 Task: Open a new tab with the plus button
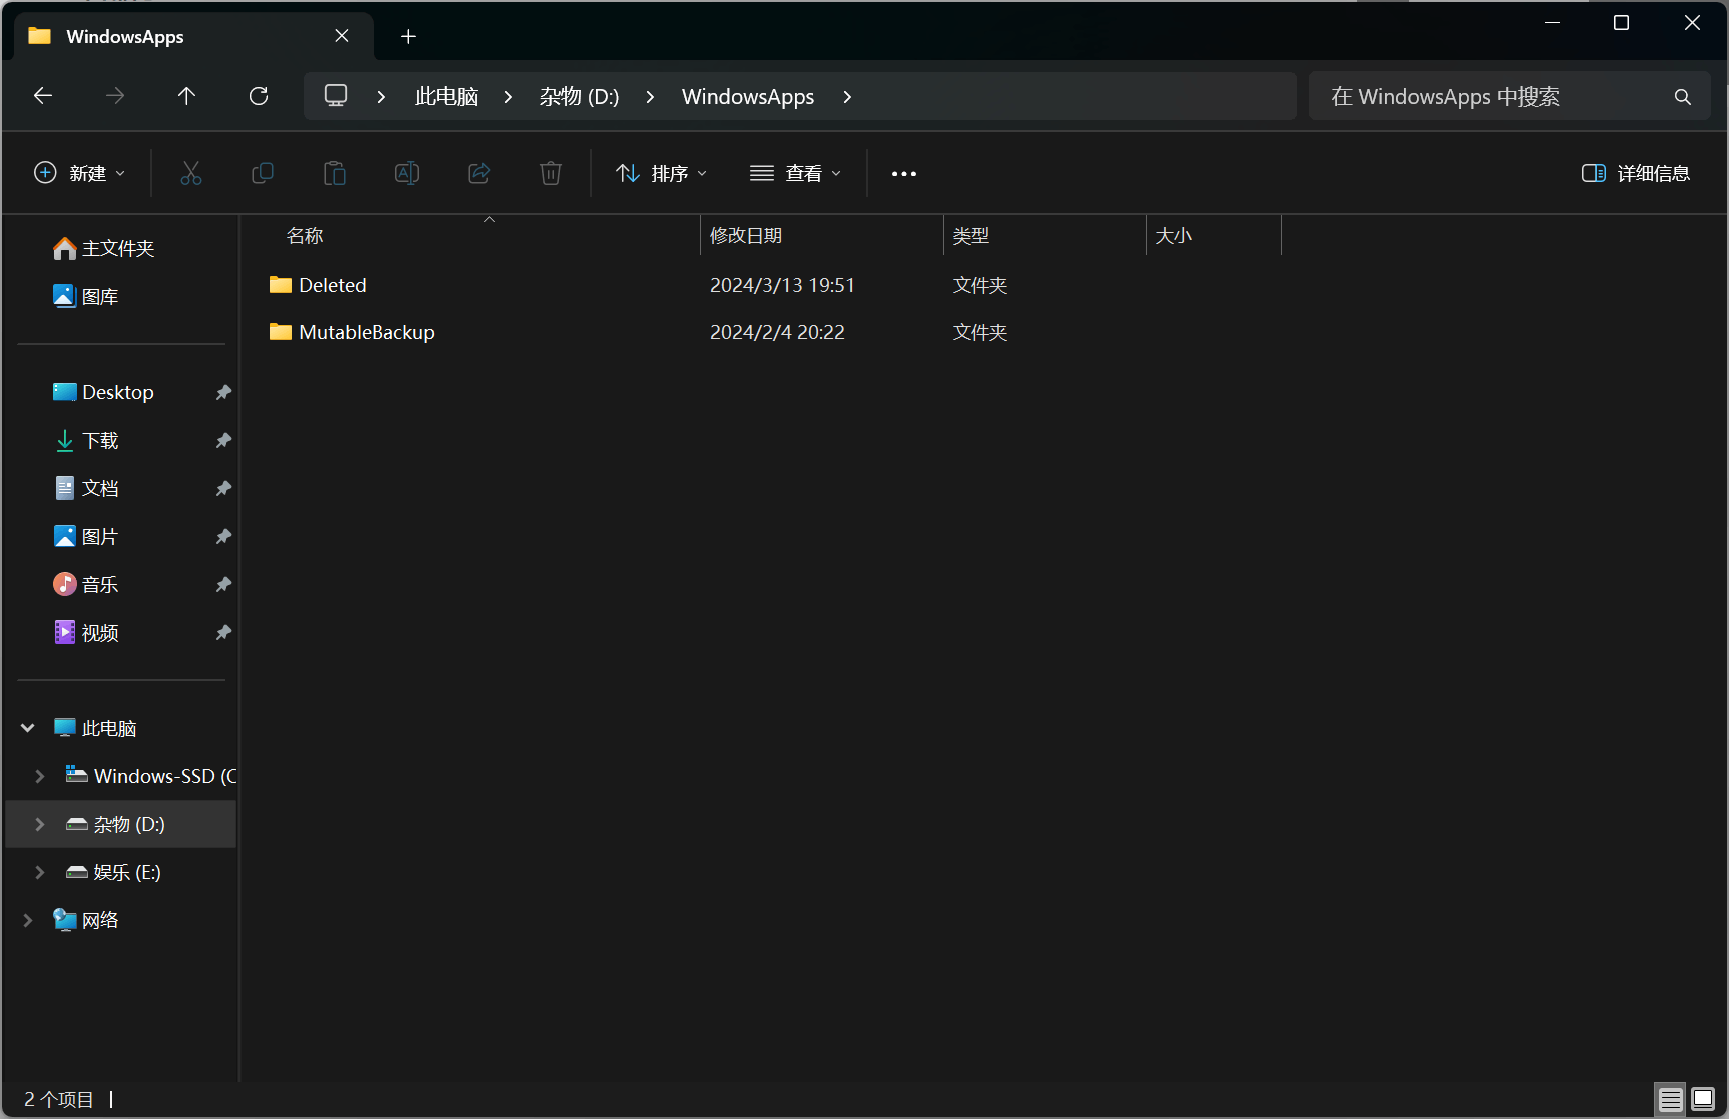[x=408, y=37]
